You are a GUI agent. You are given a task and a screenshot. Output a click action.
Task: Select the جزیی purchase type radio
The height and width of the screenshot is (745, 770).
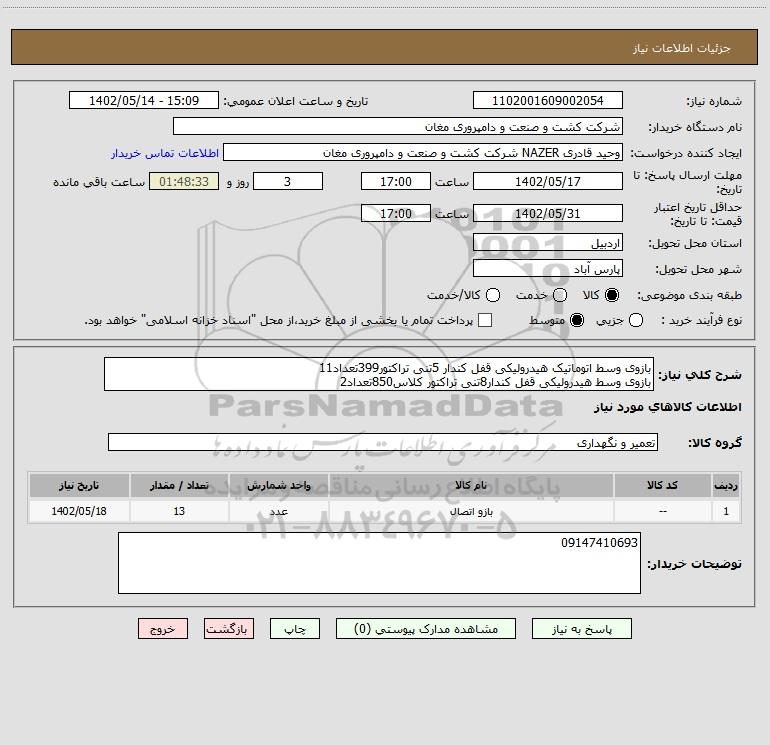coord(635,320)
